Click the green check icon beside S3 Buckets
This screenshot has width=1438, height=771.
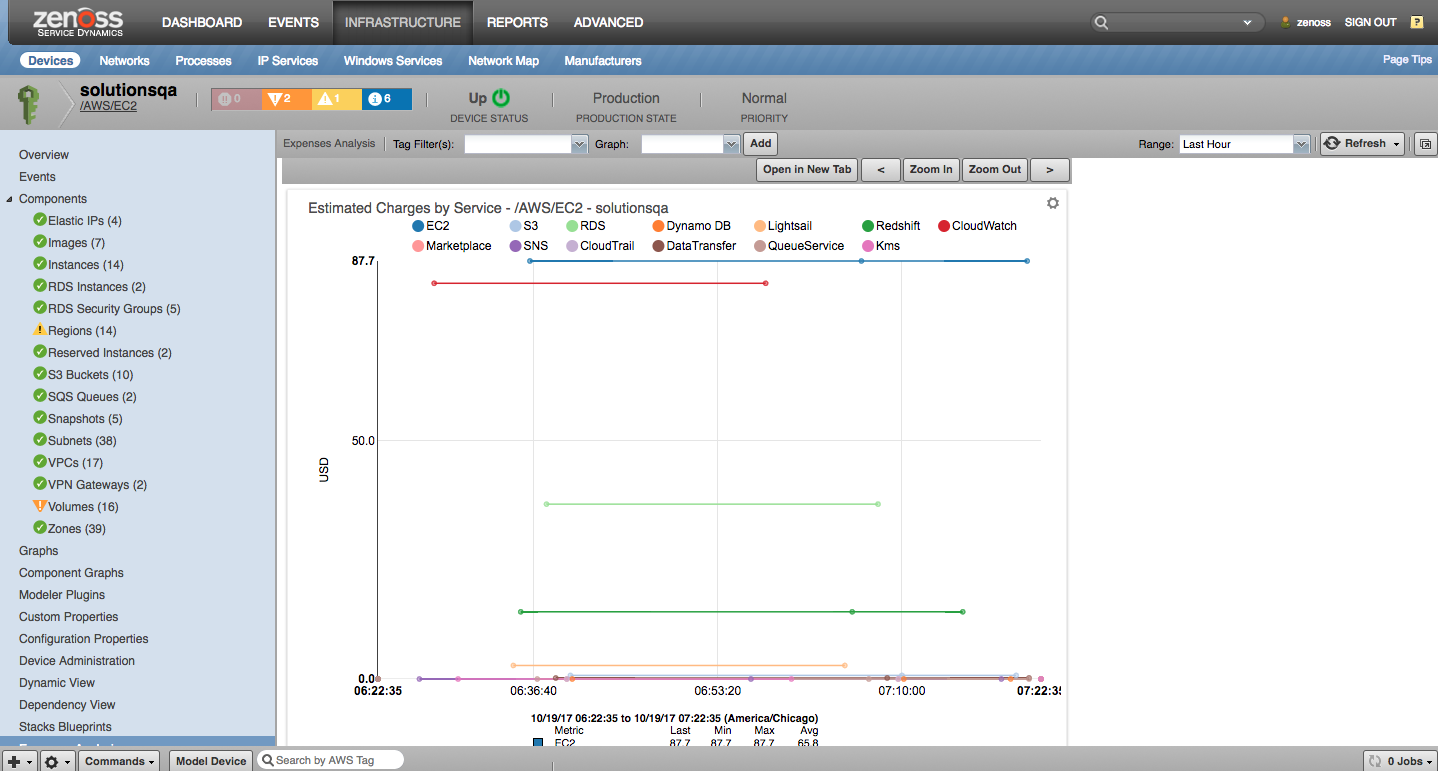point(40,374)
